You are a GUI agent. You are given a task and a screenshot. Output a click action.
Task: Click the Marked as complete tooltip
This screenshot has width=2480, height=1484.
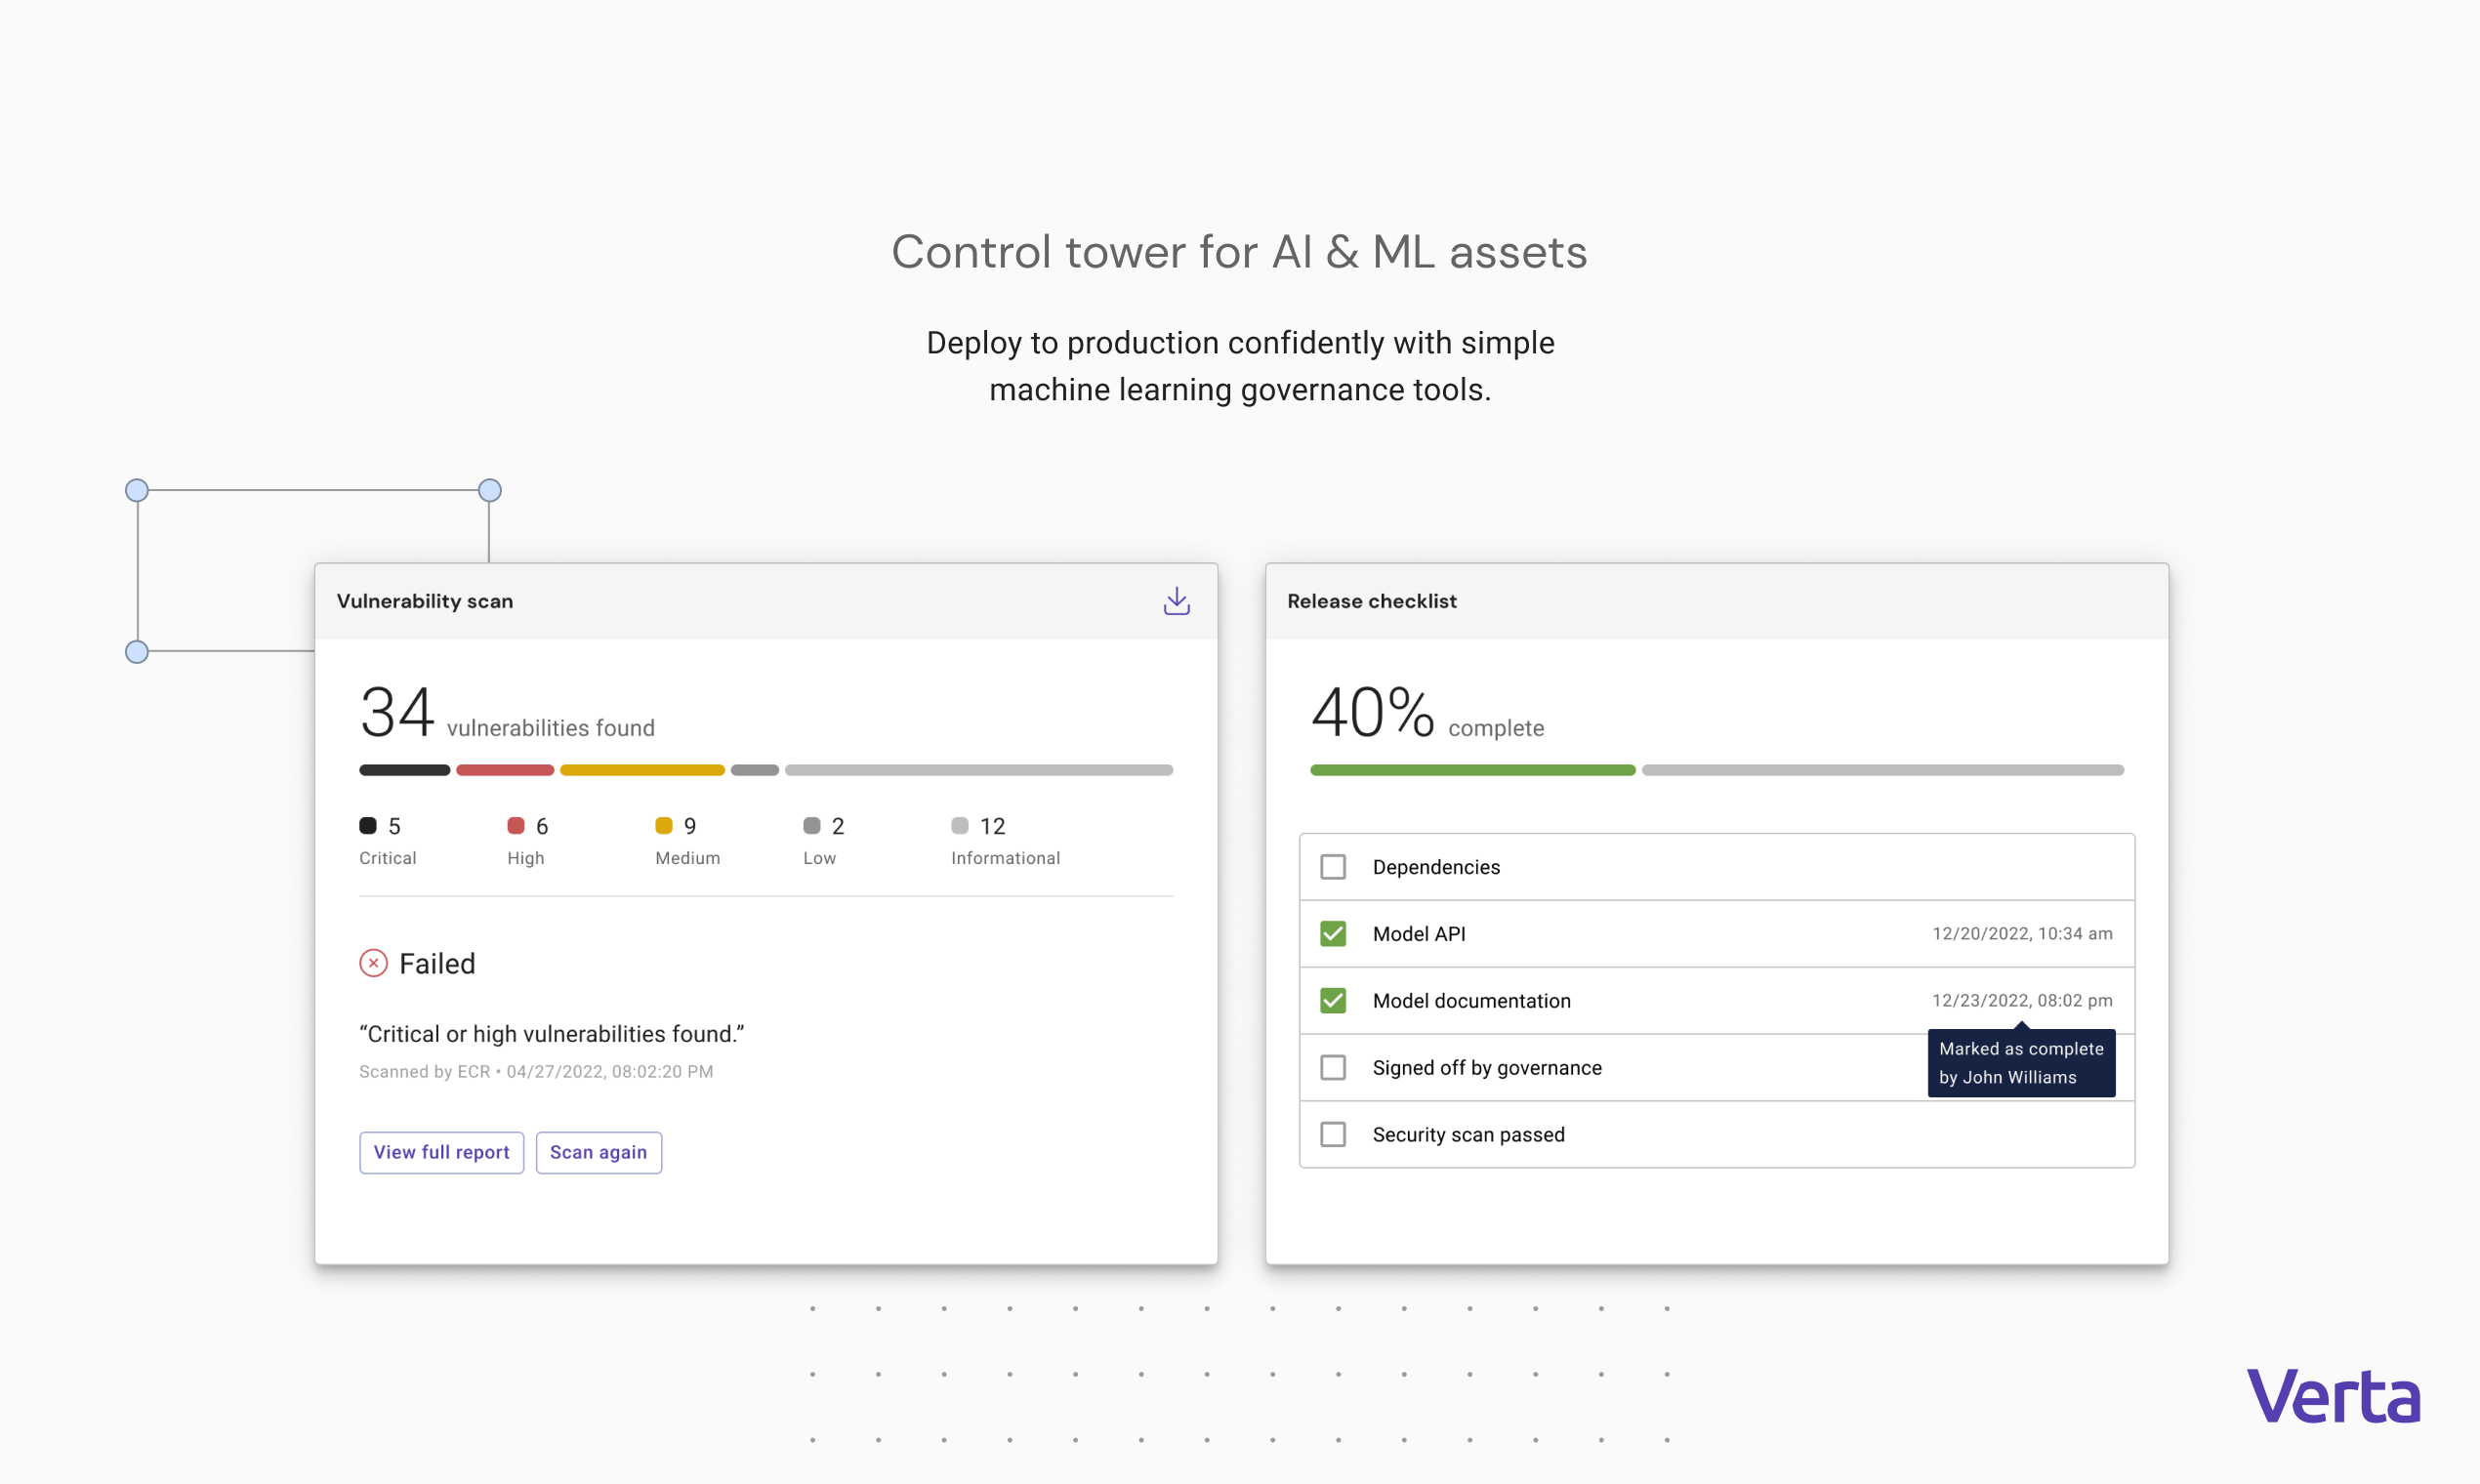coord(2020,1063)
